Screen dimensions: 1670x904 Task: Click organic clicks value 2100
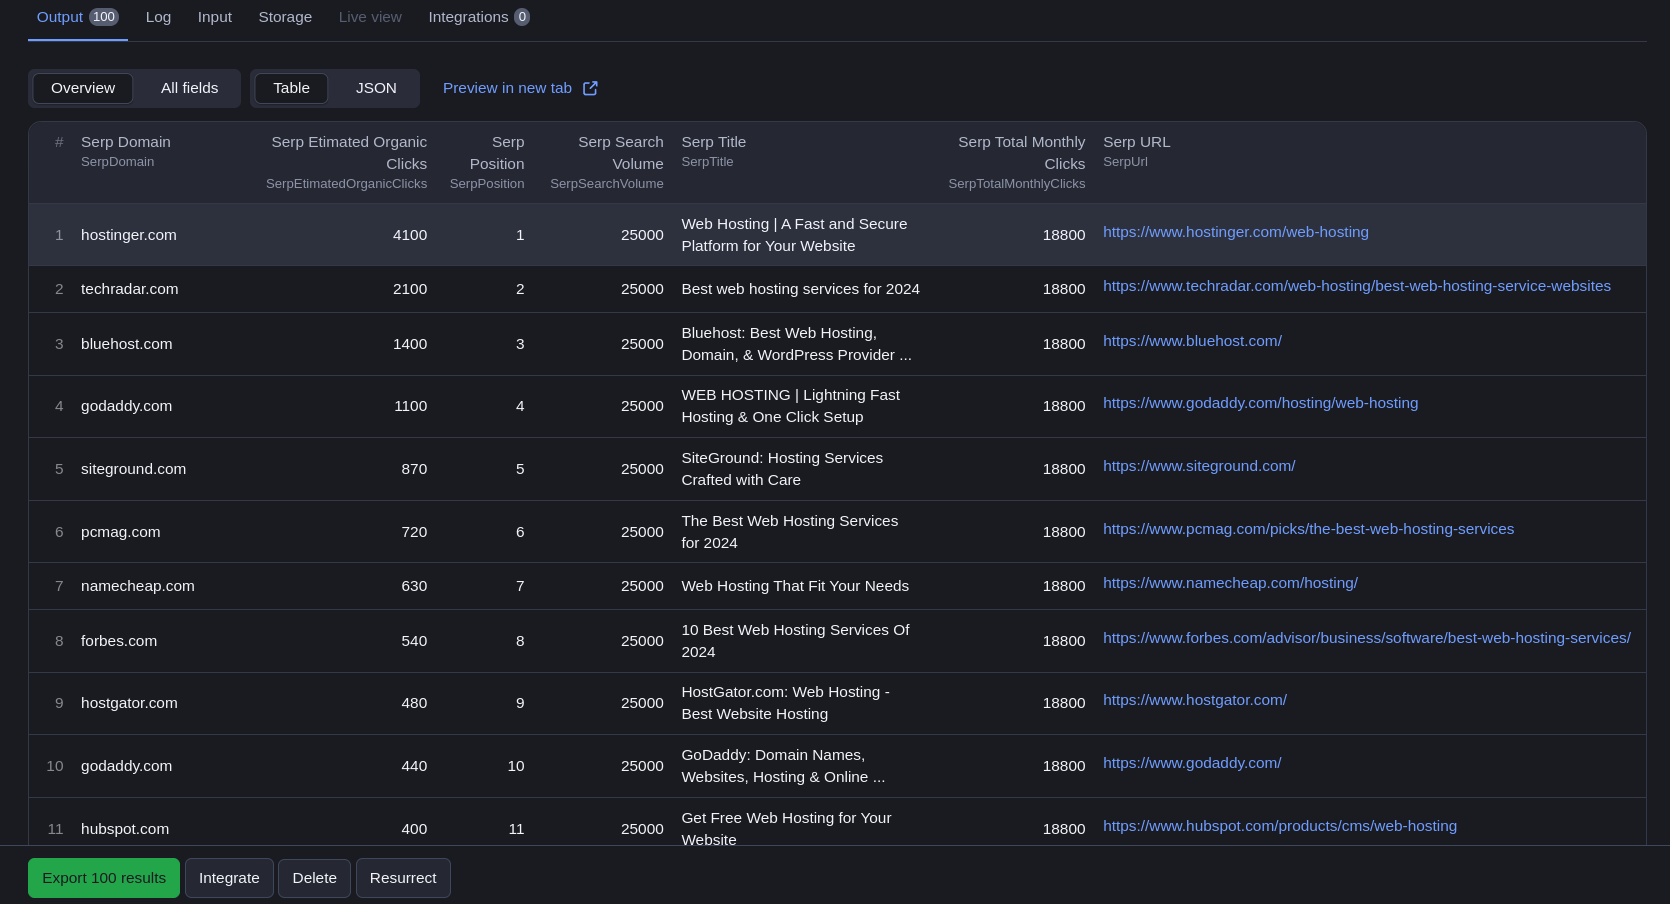pos(410,289)
